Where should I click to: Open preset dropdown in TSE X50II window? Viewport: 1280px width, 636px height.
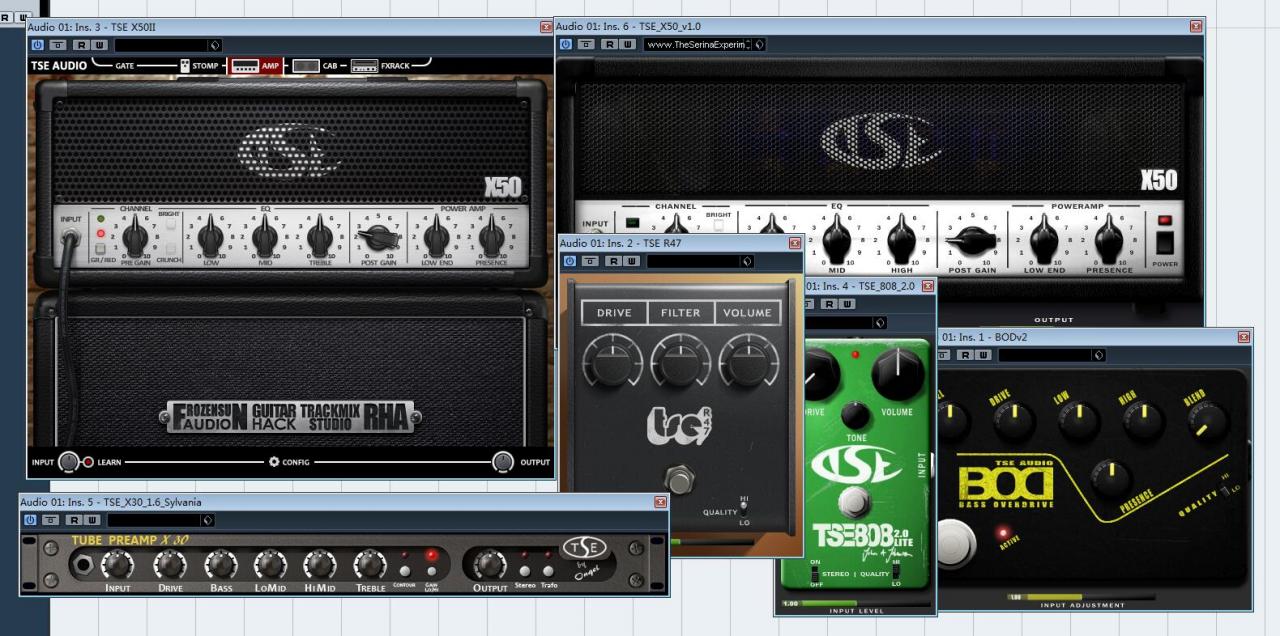coord(214,45)
